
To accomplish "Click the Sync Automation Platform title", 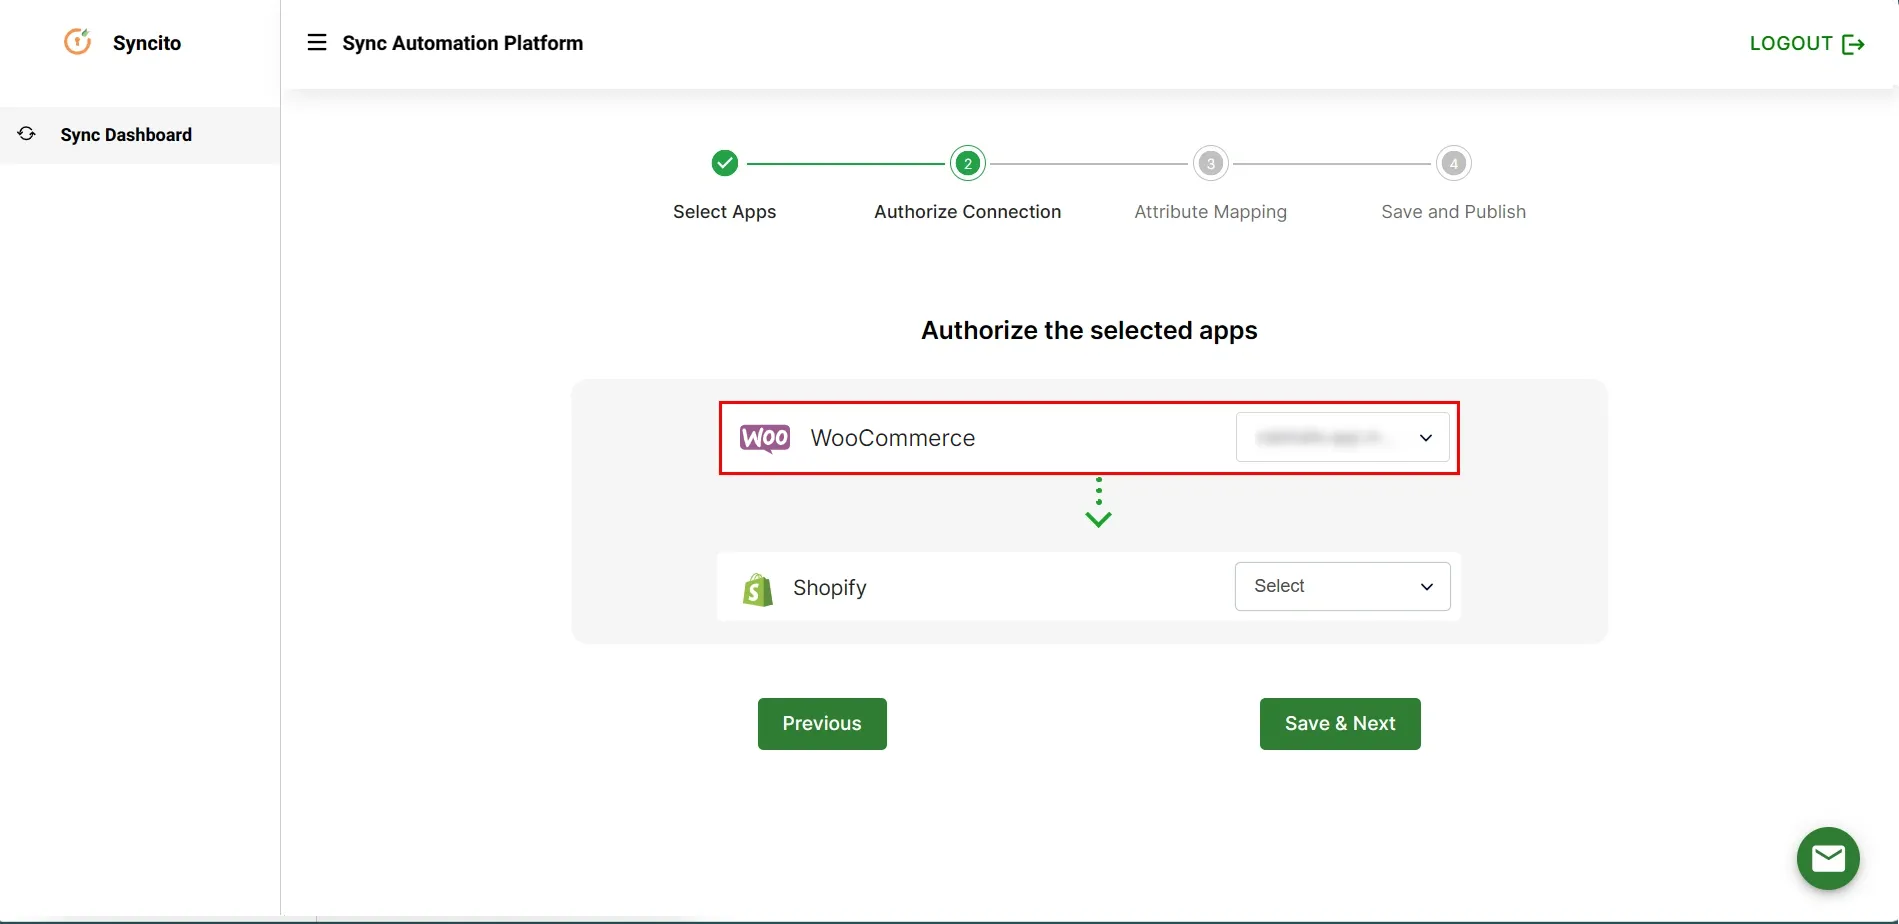I will (463, 42).
